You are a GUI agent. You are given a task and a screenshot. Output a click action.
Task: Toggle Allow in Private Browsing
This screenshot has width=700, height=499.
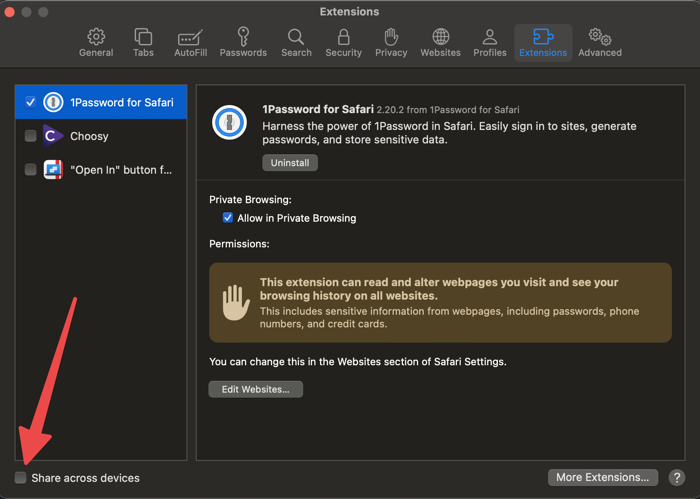228,218
